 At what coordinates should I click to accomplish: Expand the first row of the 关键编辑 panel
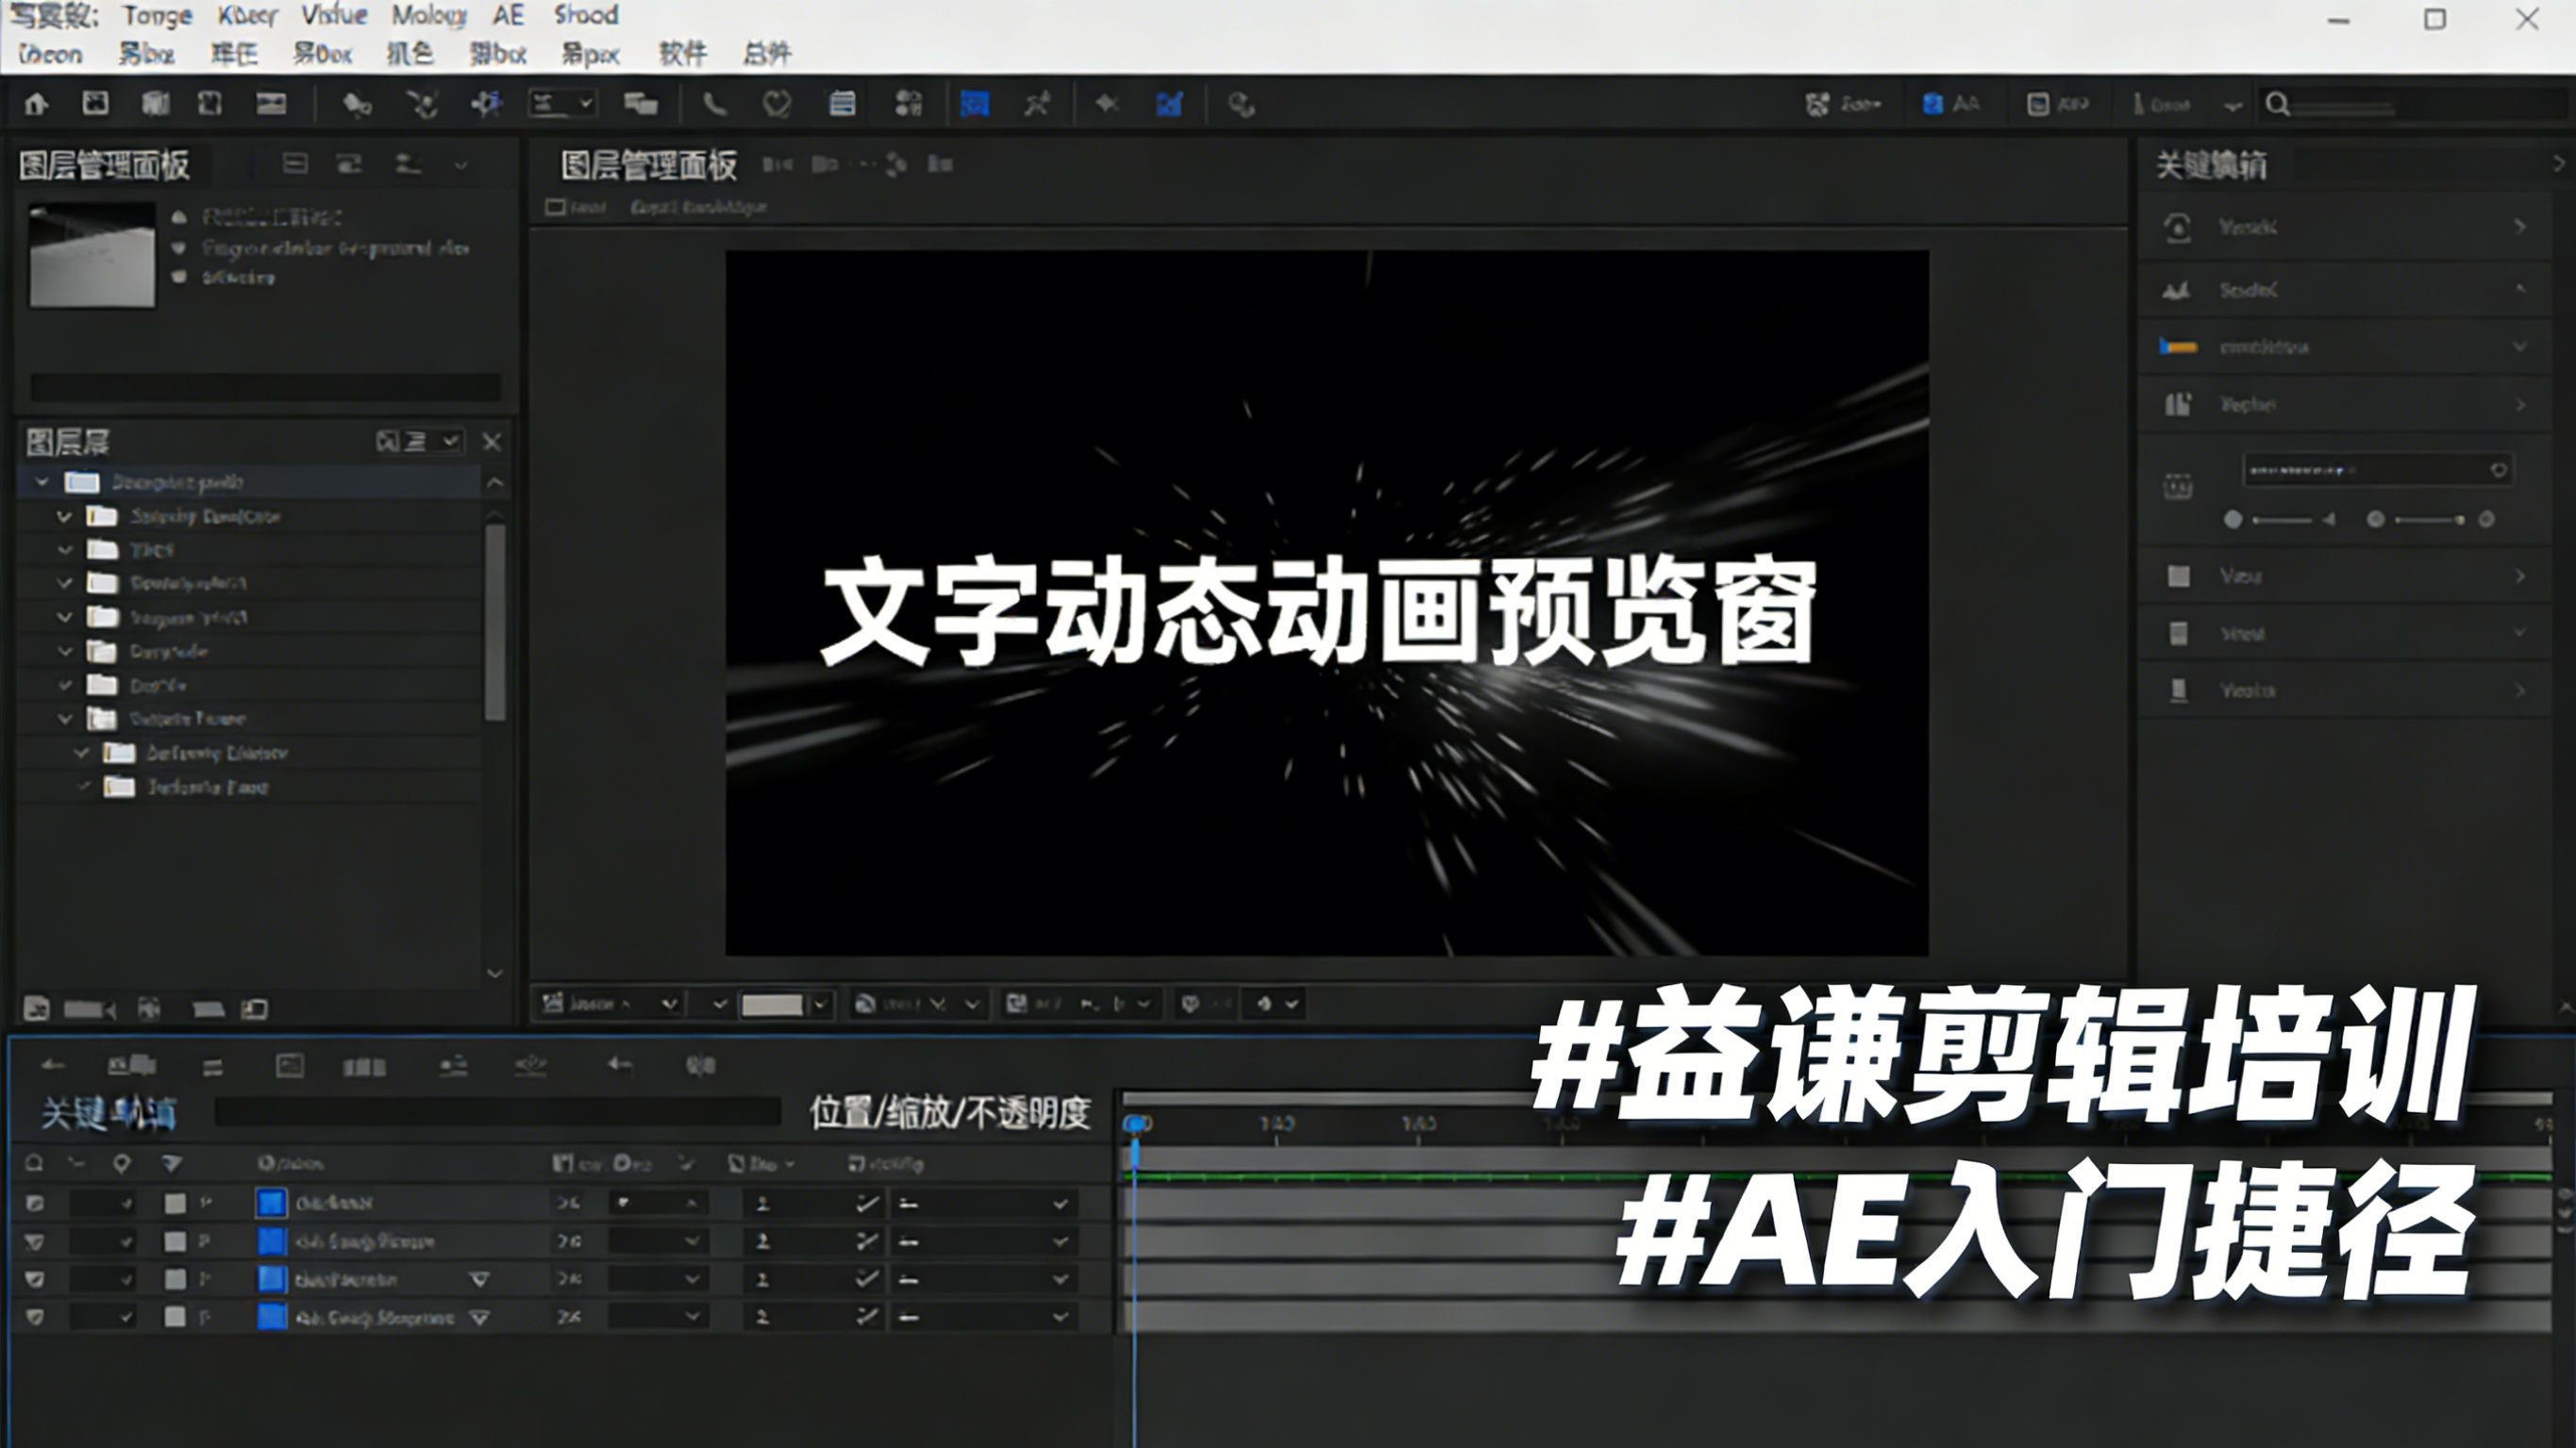pyautogui.click(x=2520, y=227)
